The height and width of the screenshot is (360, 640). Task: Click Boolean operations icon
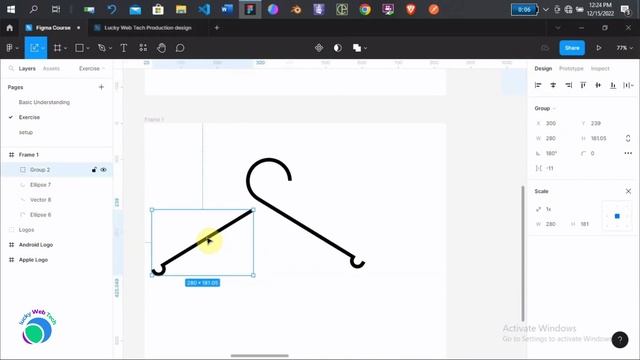(x=357, y=48)
